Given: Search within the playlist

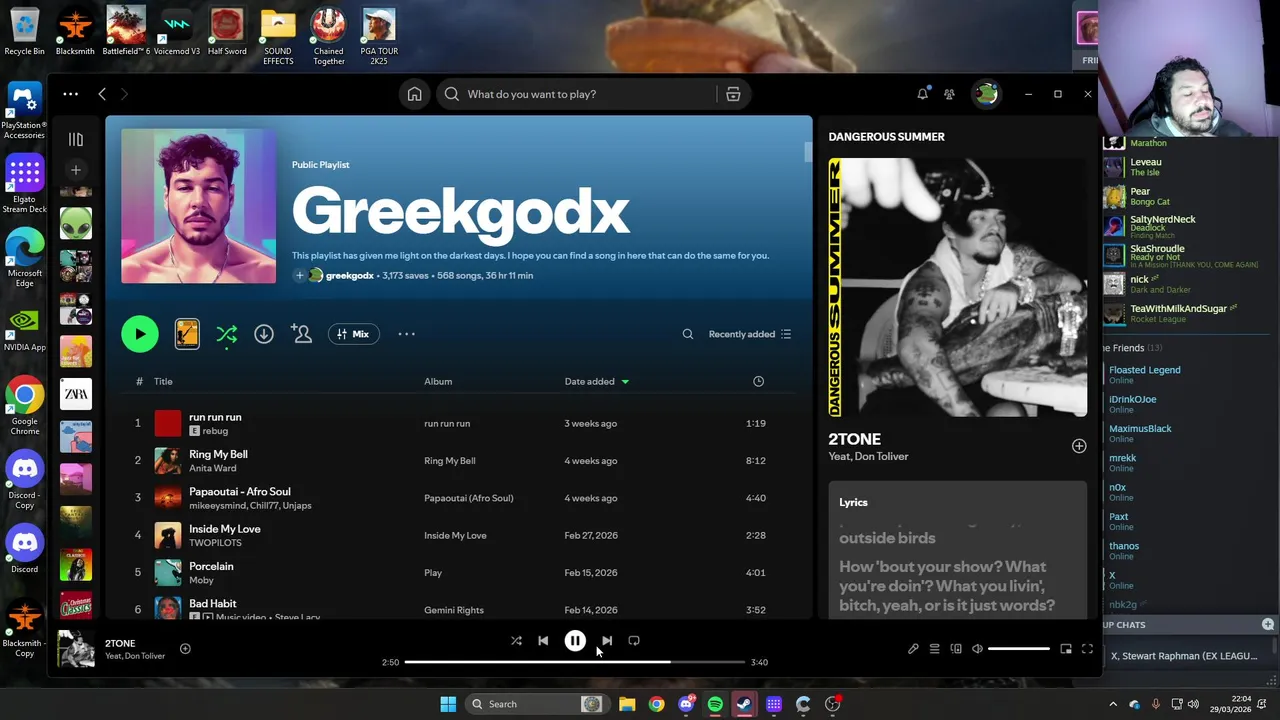Looking at the screenshot, I should click(x=688, y=334).
